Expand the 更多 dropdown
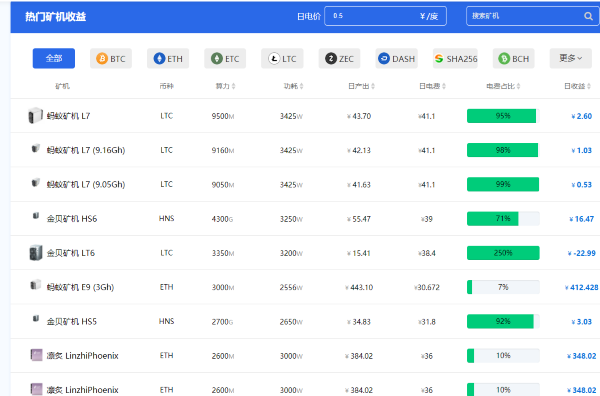The image size is (600, 396). 571,58
